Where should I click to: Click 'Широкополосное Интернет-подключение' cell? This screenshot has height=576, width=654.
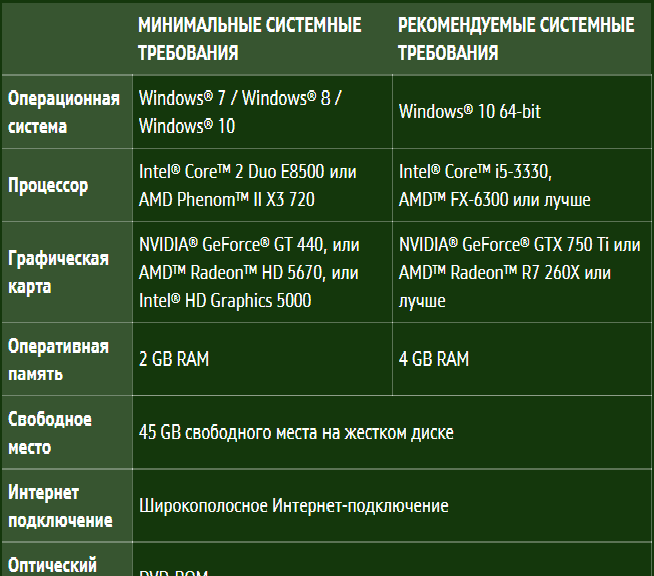(x=392, y=506)
